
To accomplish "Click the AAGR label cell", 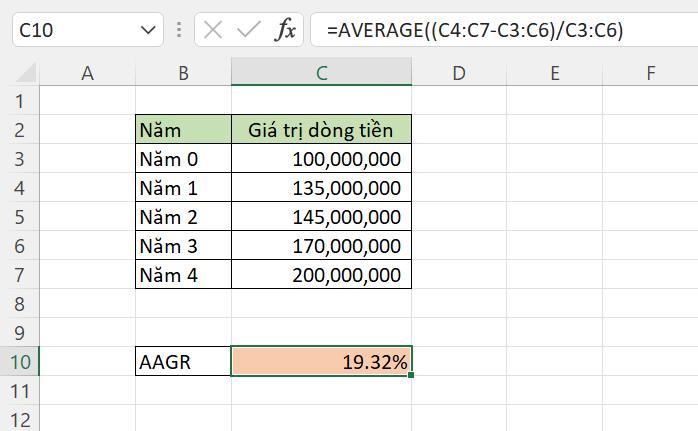I will [183, 362].
